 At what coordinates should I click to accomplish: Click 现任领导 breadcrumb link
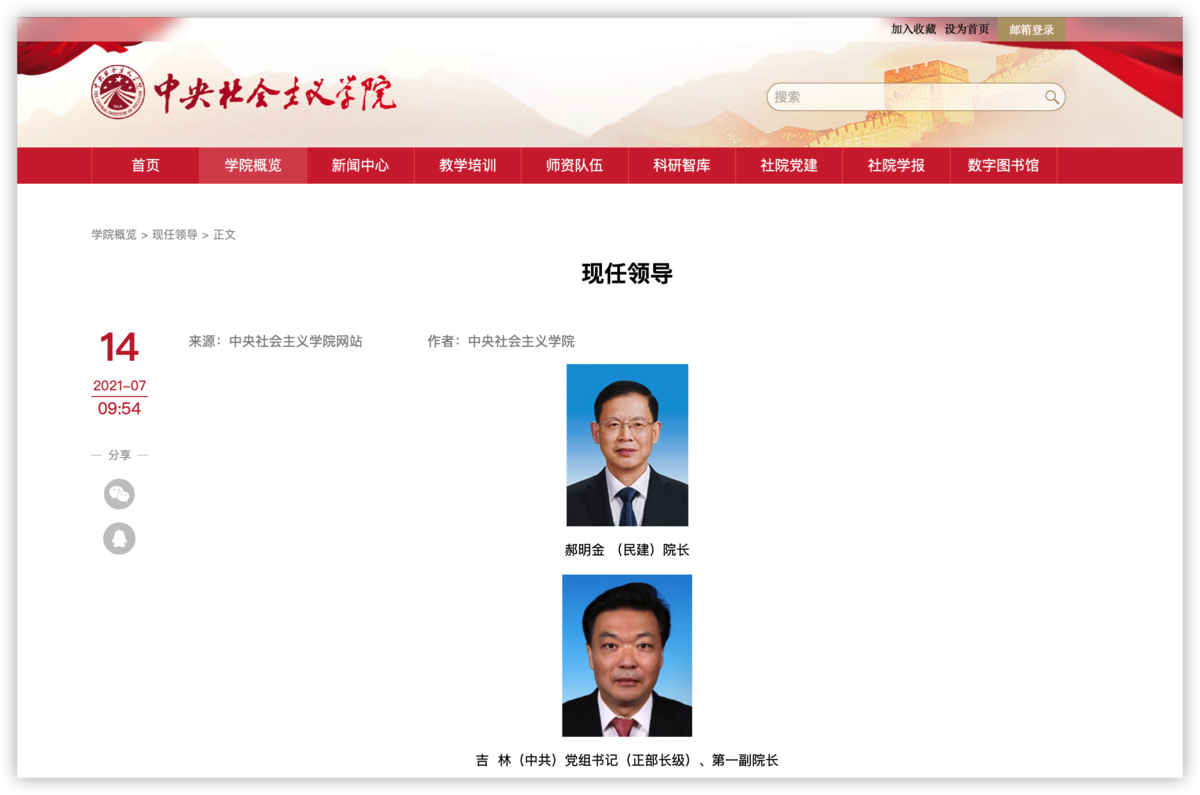pyautogui.click(x=175, y=235)
